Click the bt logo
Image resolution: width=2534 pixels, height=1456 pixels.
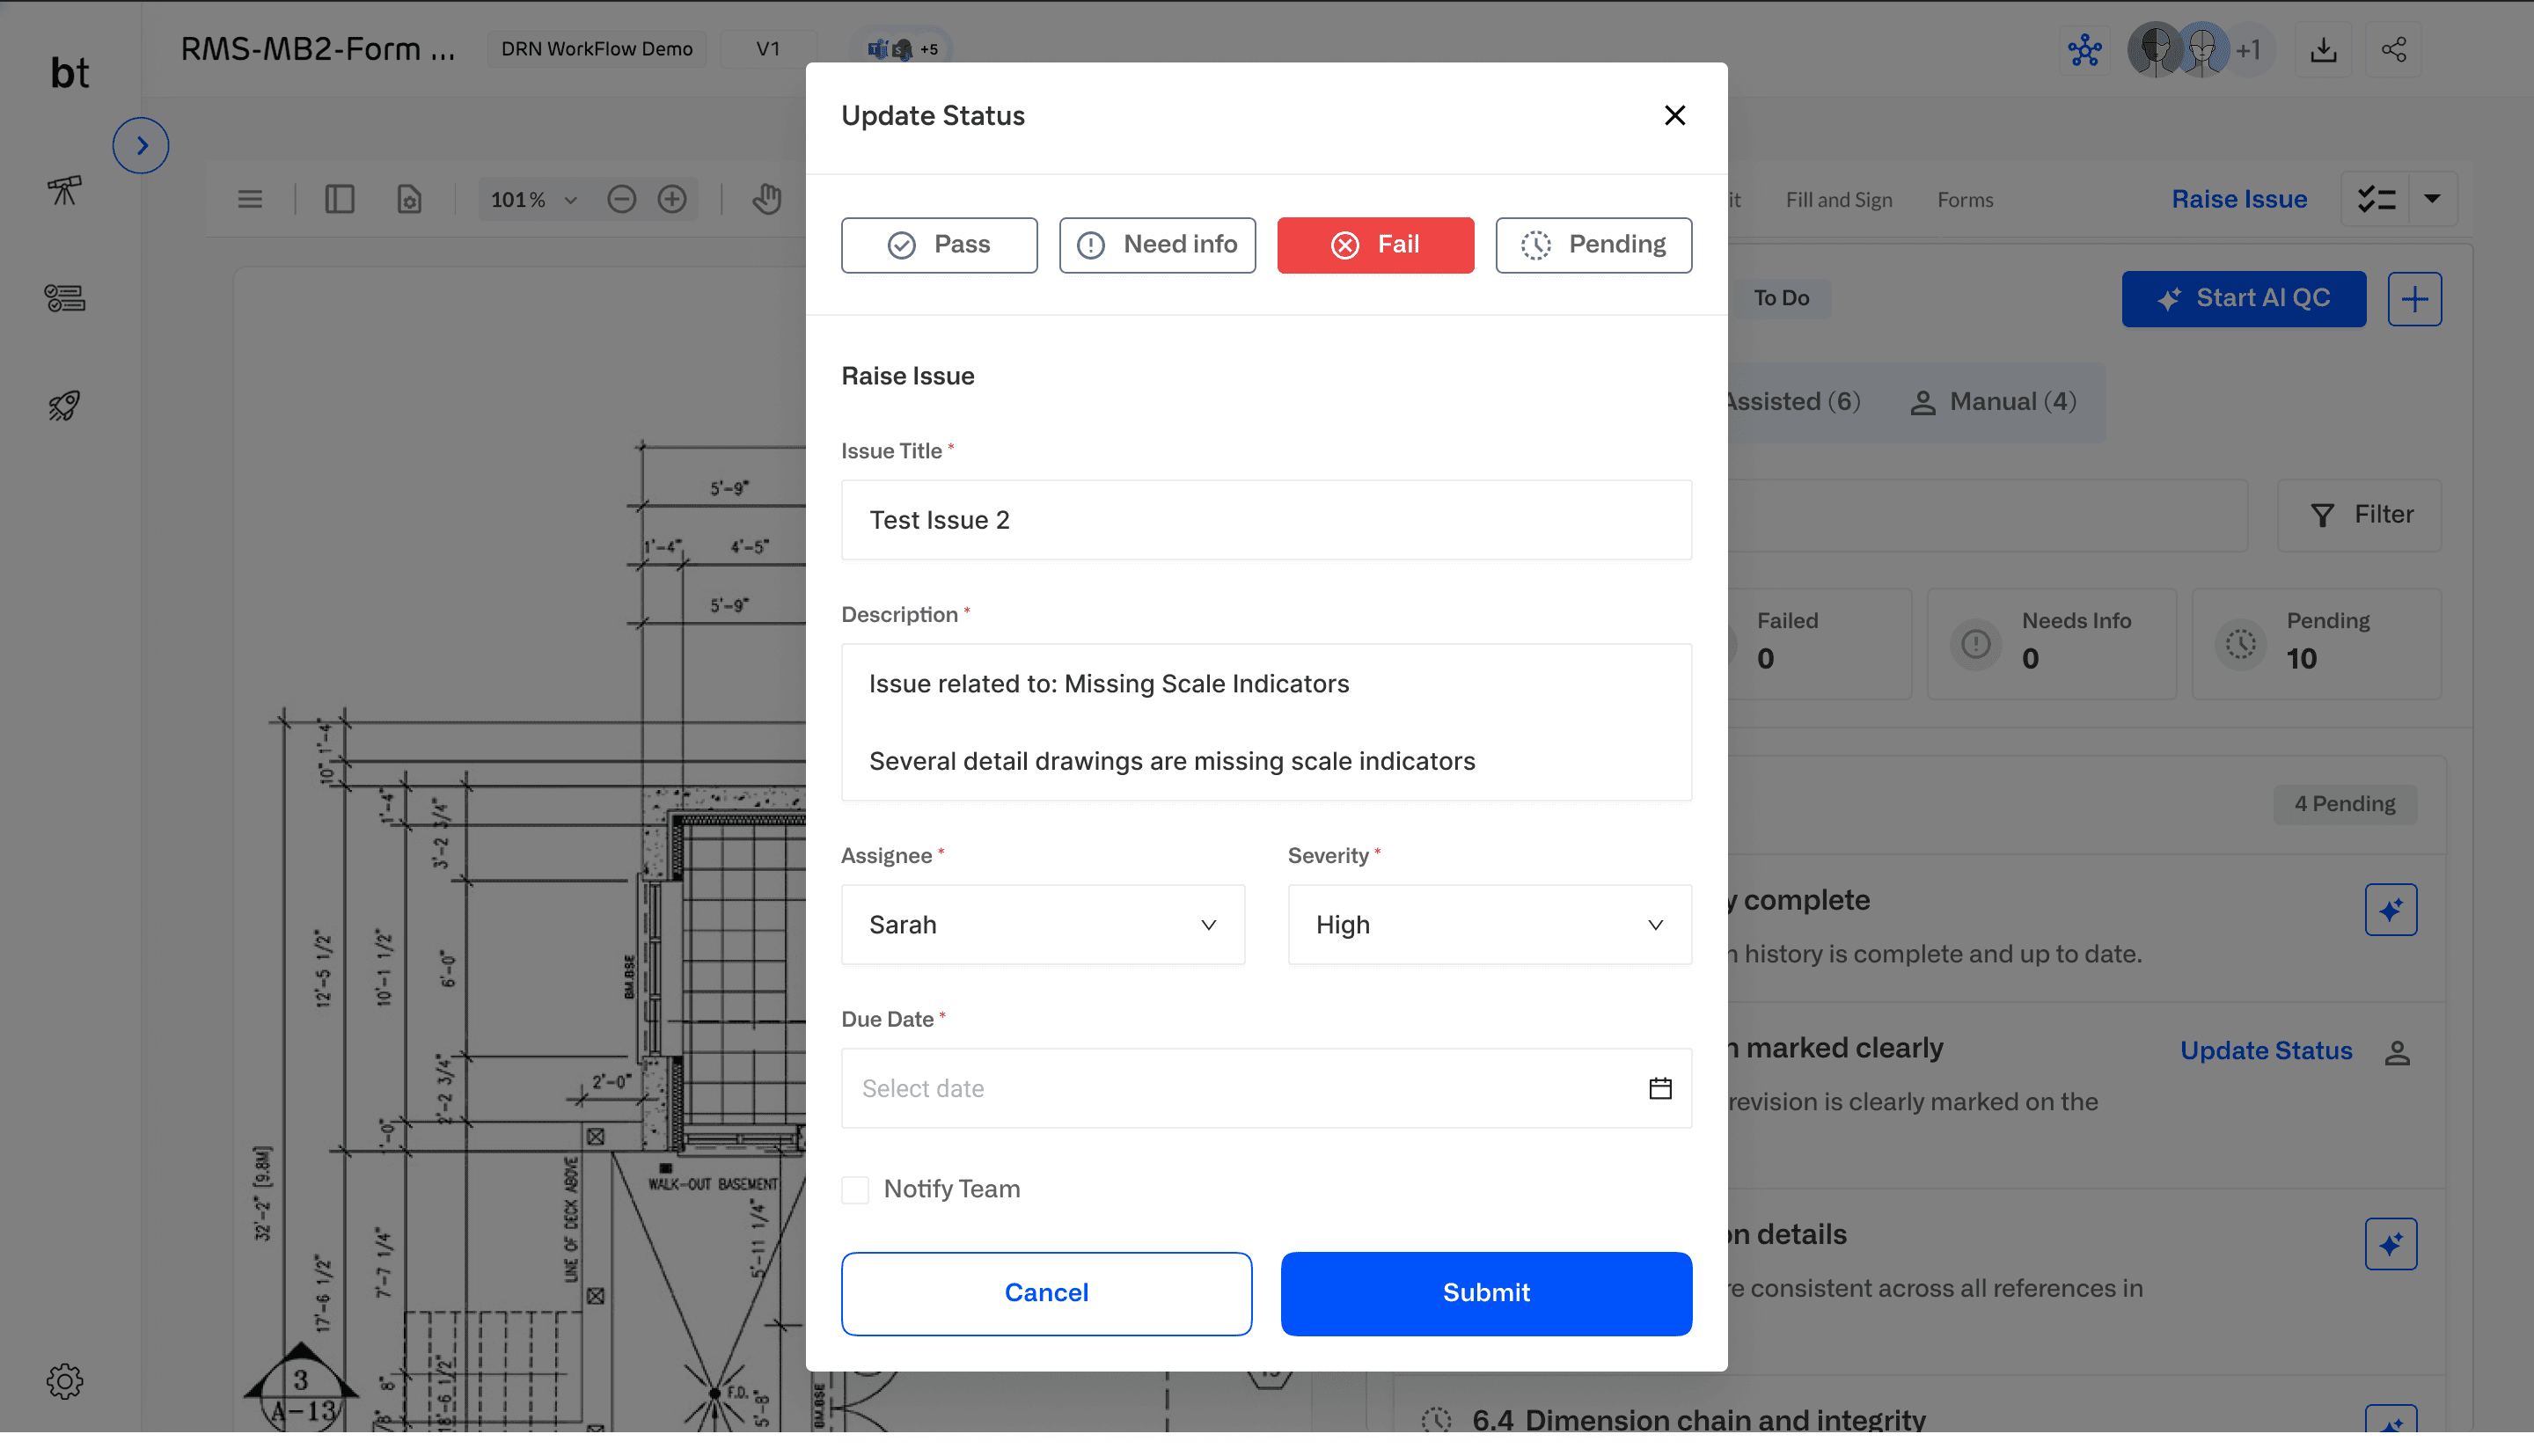pos(70,73)
